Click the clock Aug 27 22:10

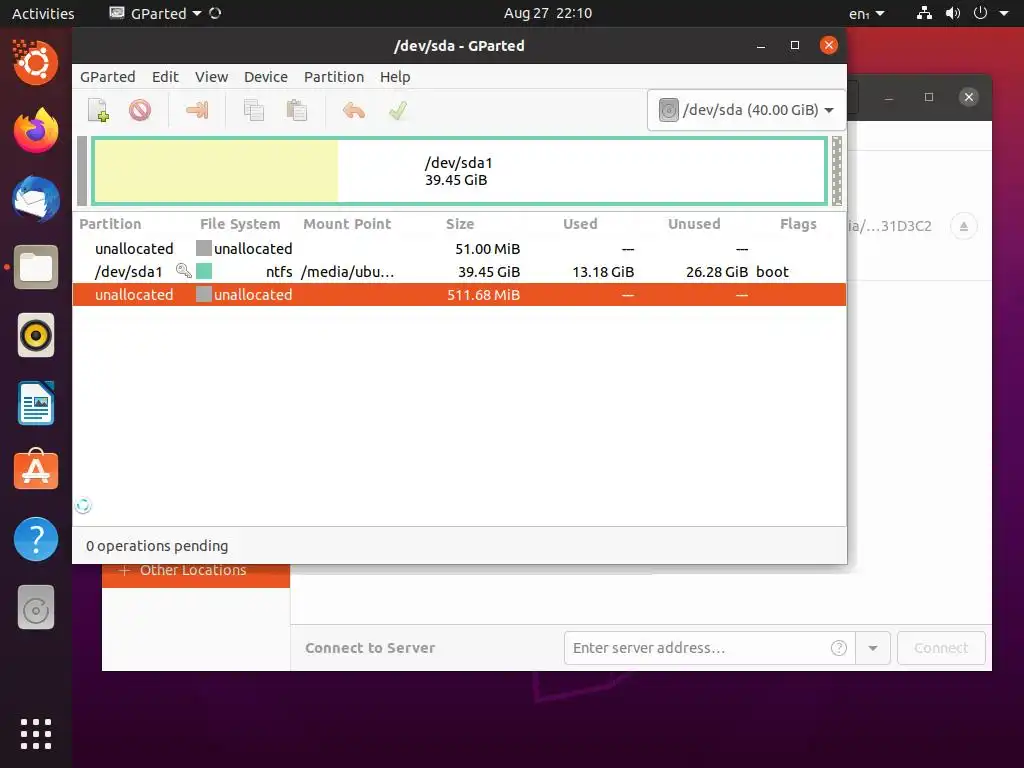(548, 13)
